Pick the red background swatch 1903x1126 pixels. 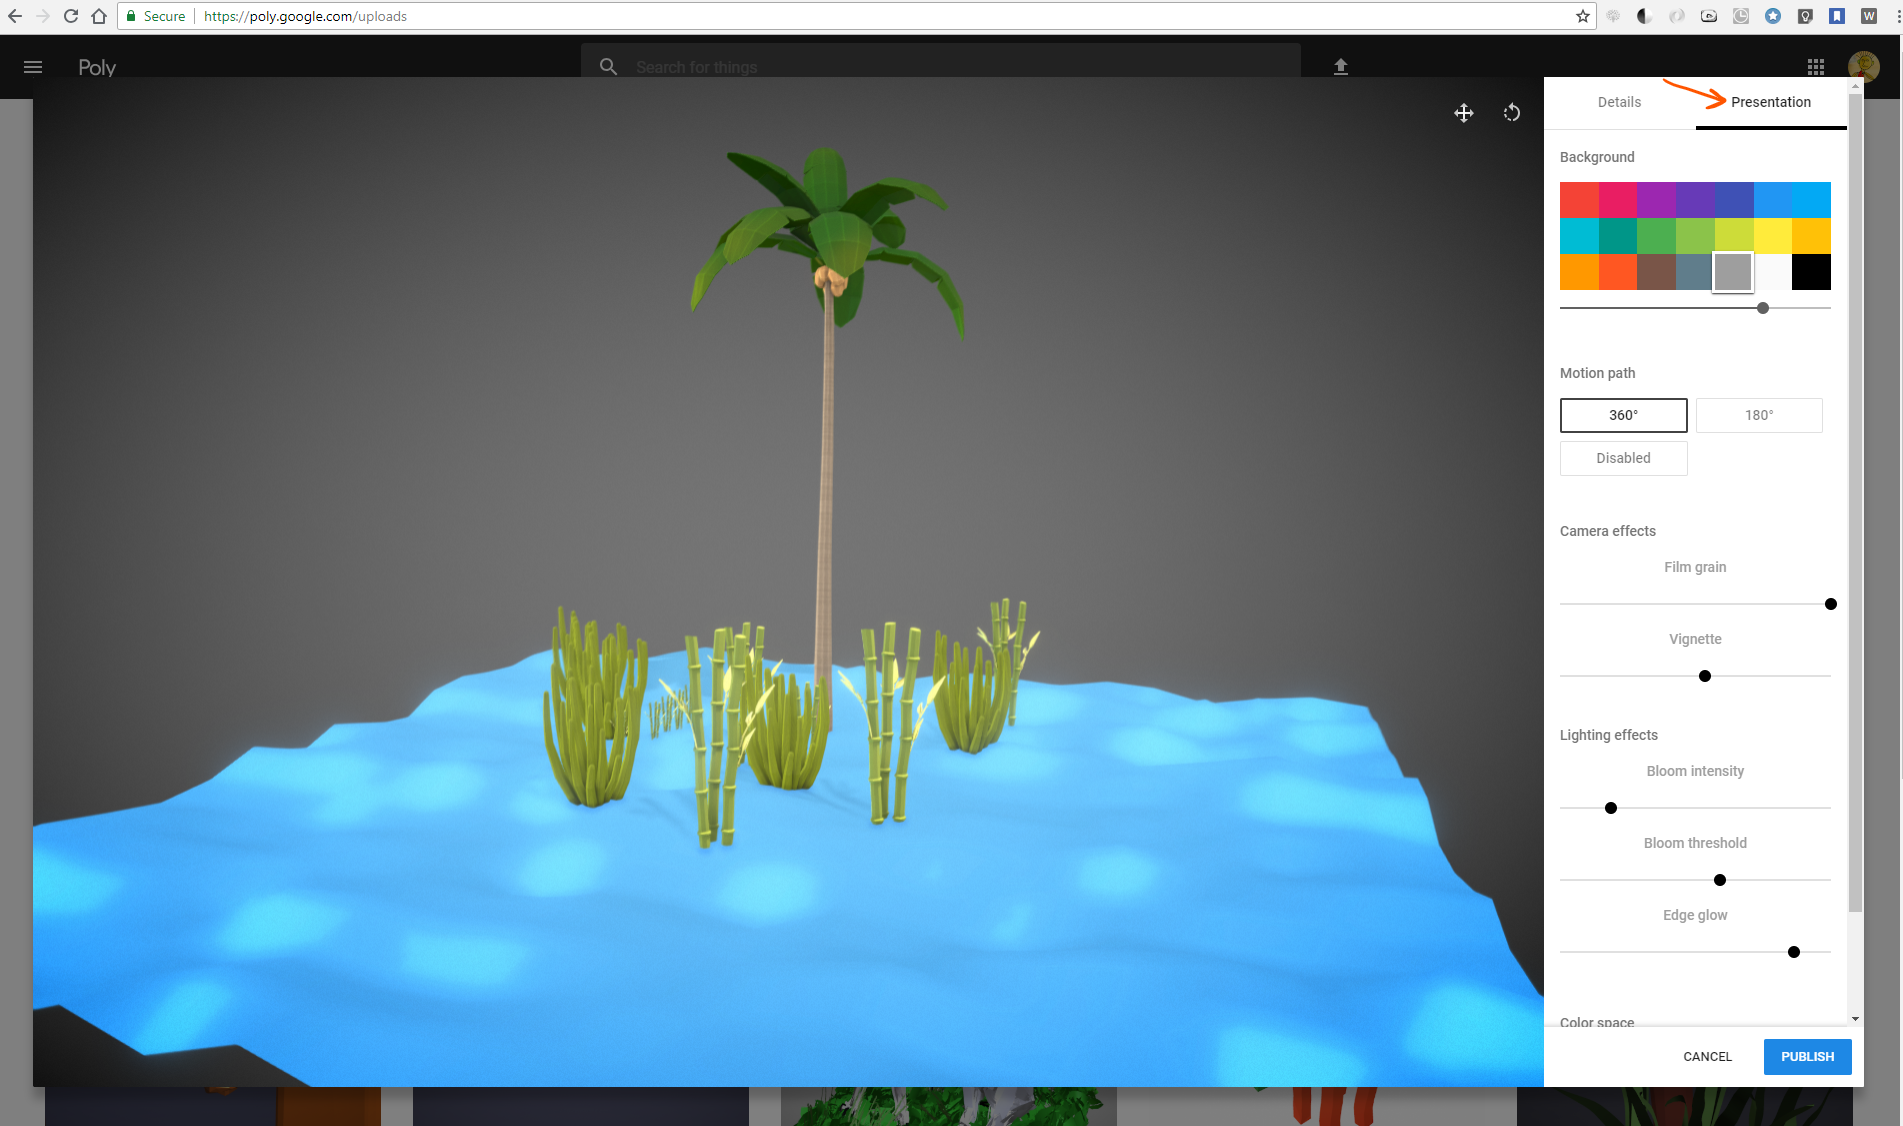[1579, 200]
